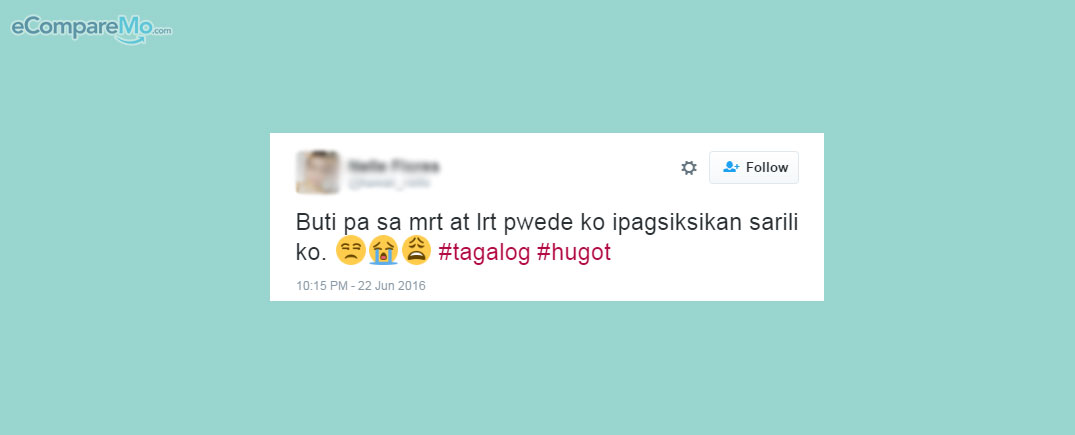Click the weary face emoji
Image resolution: width=1075 pixels, height=435 pixels.
click(x=416, y=250)
